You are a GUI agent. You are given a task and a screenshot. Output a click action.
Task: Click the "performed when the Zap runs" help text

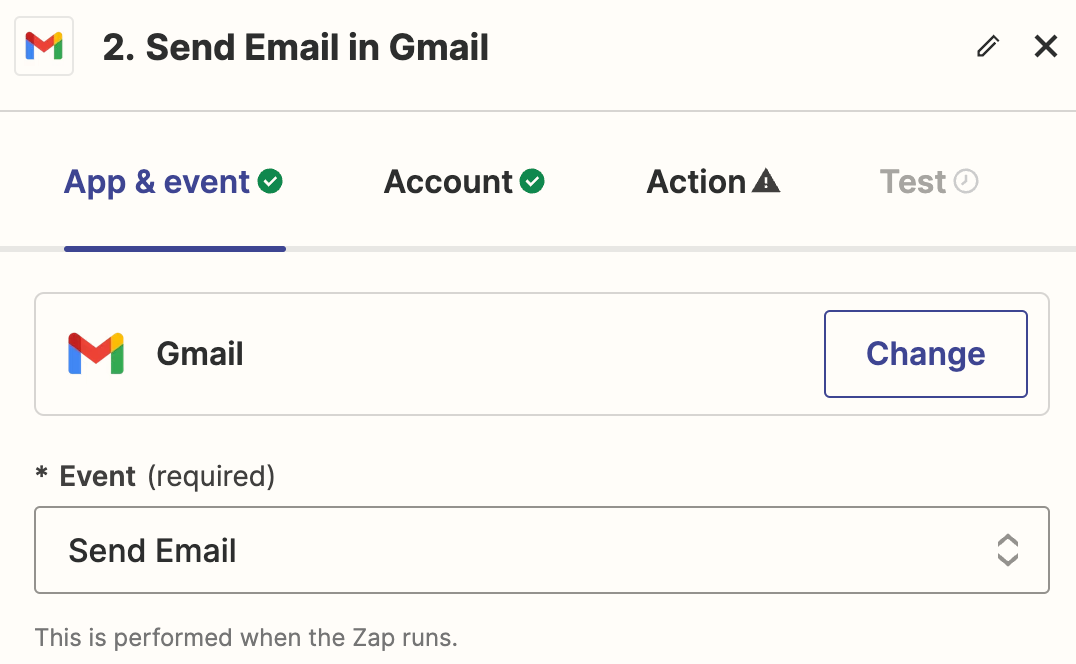tap(246, 637)
